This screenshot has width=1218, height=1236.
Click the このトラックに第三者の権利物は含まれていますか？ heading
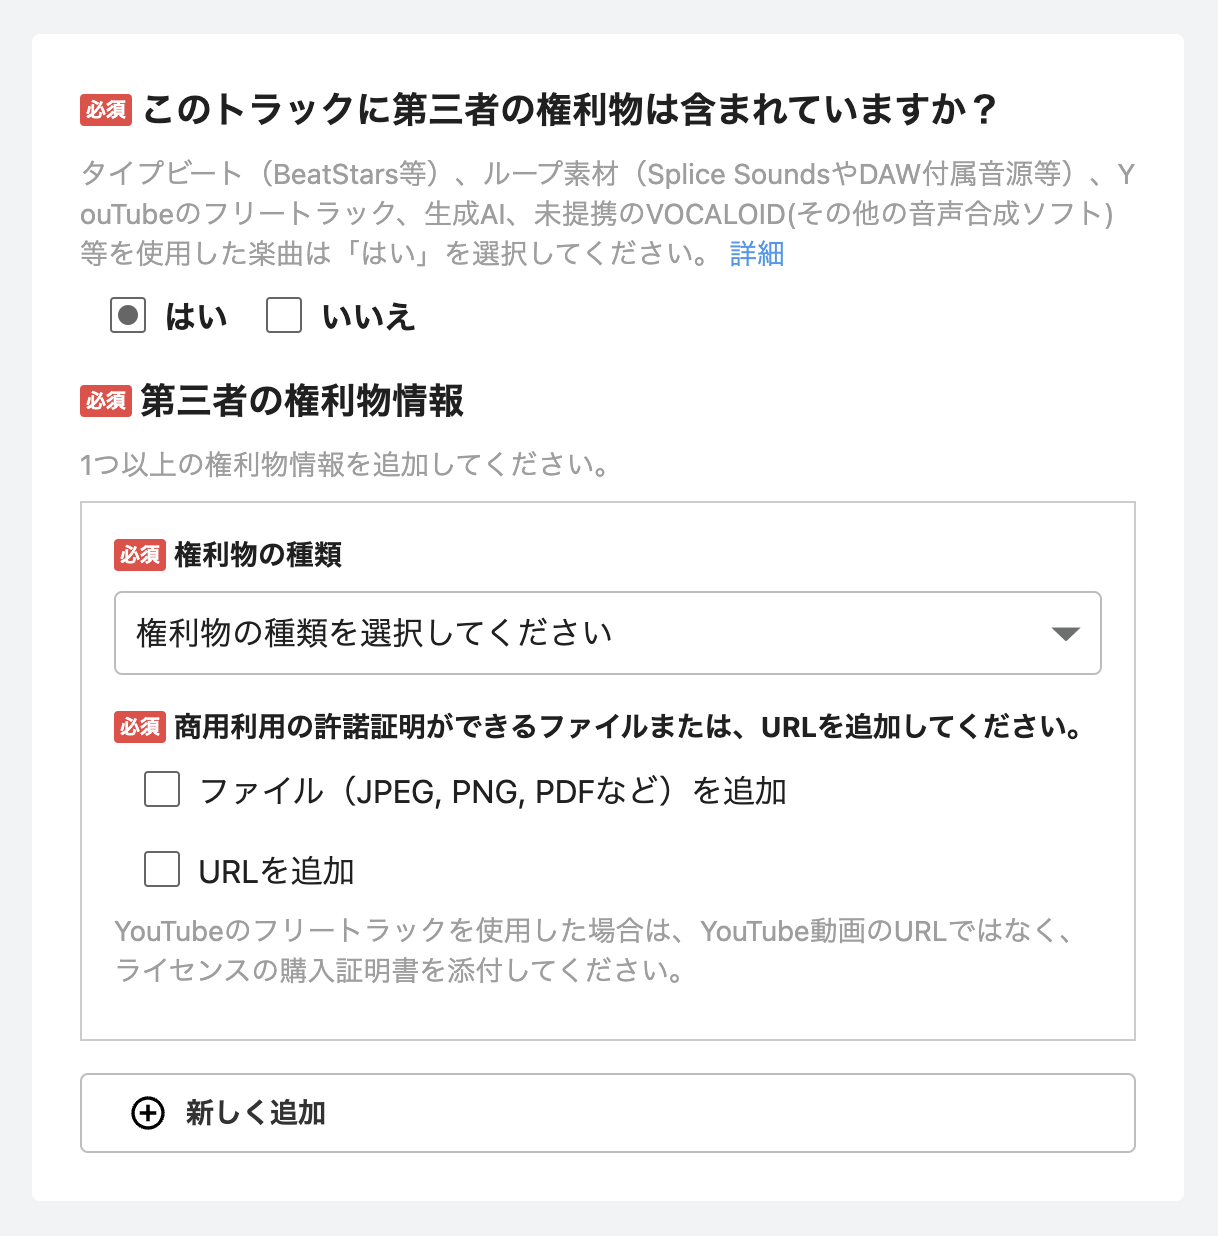click(x=570, y=109)
